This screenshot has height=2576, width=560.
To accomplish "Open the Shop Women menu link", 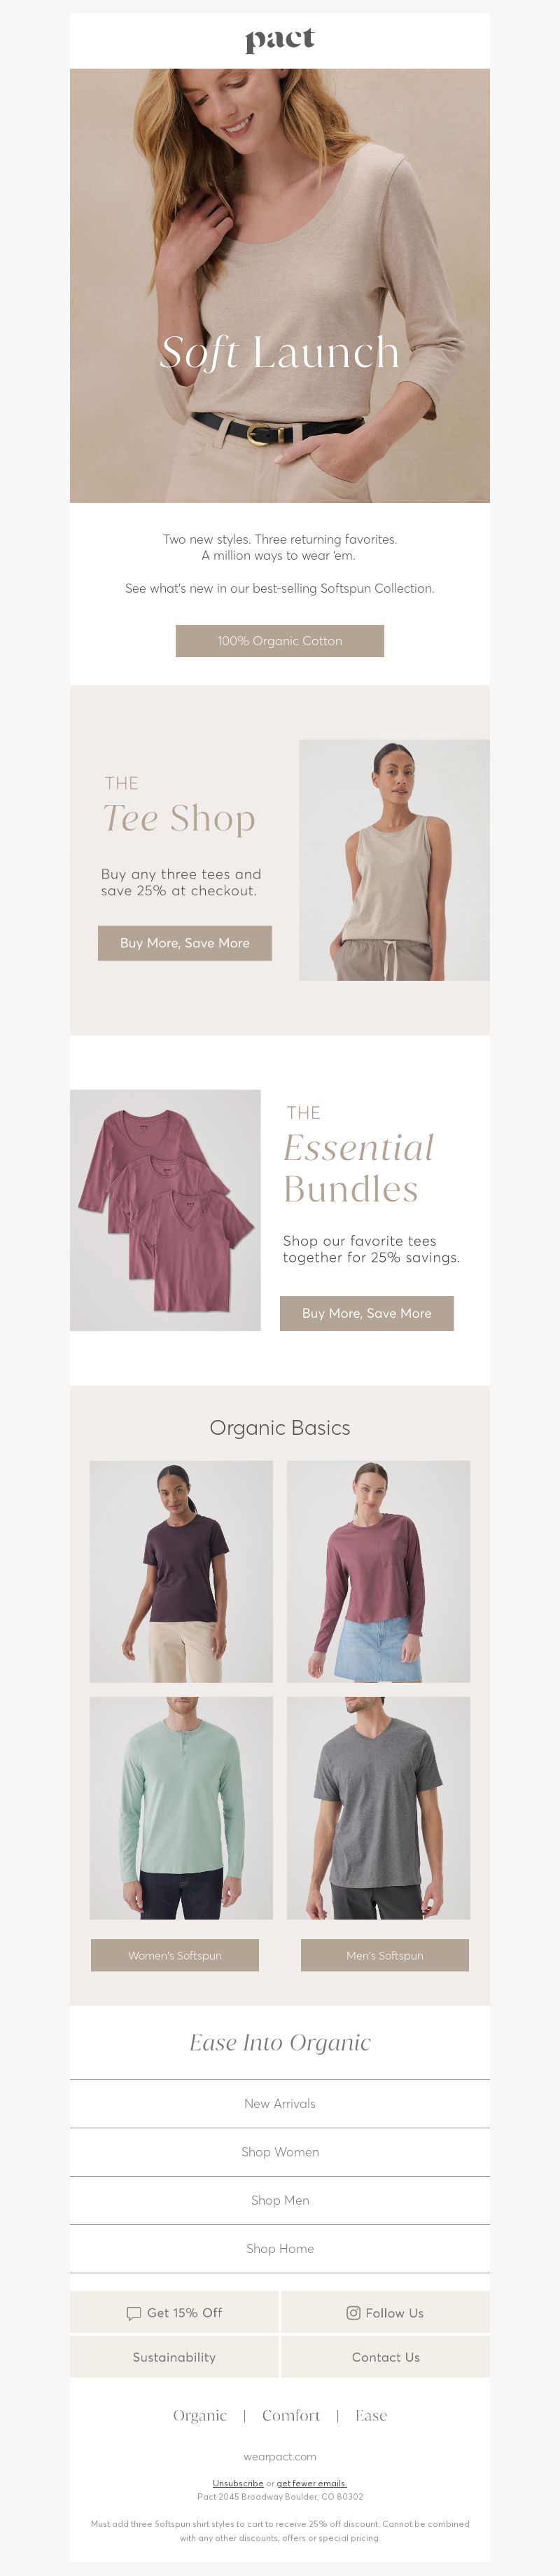I will [280, 2152].
